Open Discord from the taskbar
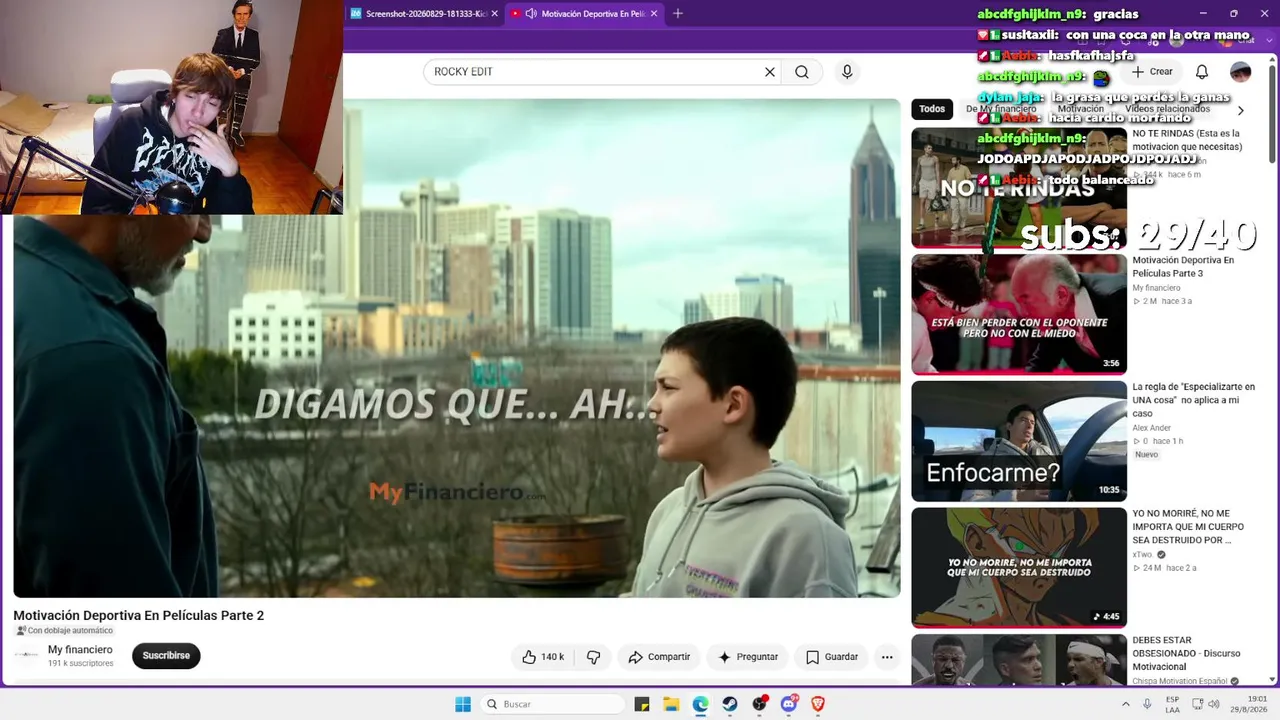The image size is (1280, 720). tap(789, 704)
